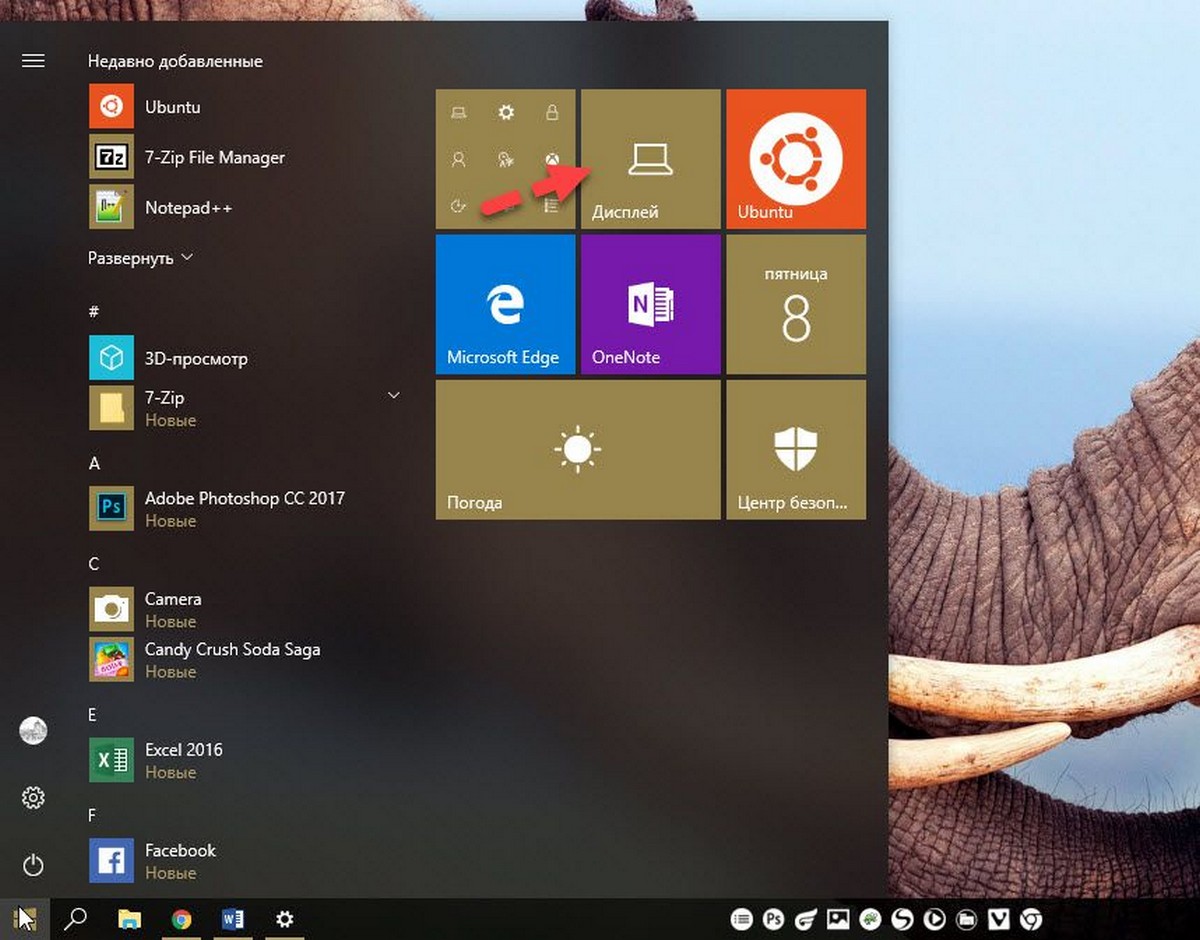Click the A letter header
This screenshot has width=1200, height=940.
[94, 463]
